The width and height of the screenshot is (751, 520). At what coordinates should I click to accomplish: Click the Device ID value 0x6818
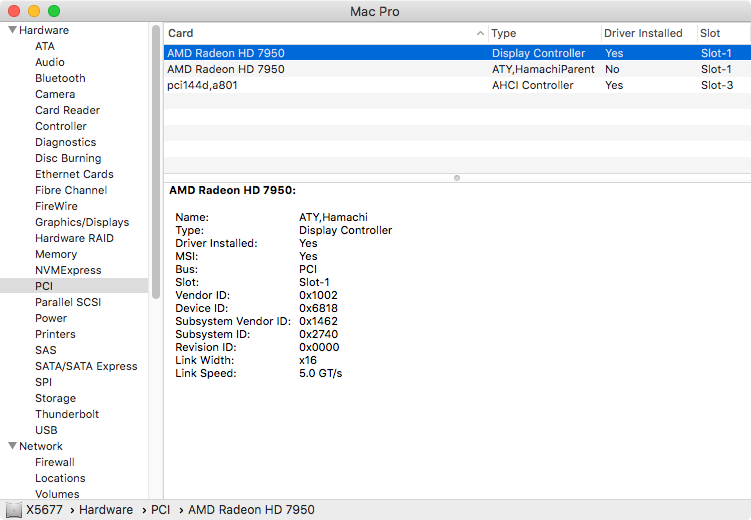tap(319, 308)
